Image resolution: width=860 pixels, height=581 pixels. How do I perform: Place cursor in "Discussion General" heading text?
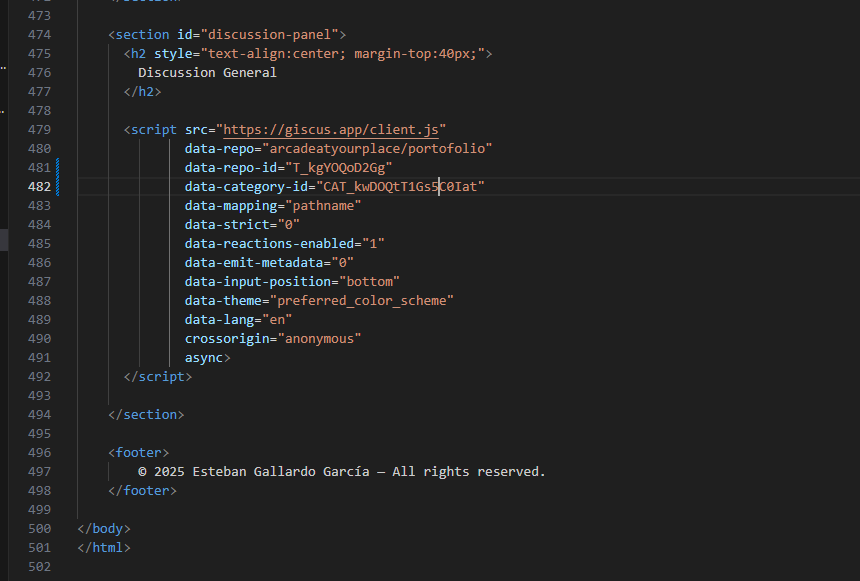pos(207,72)
